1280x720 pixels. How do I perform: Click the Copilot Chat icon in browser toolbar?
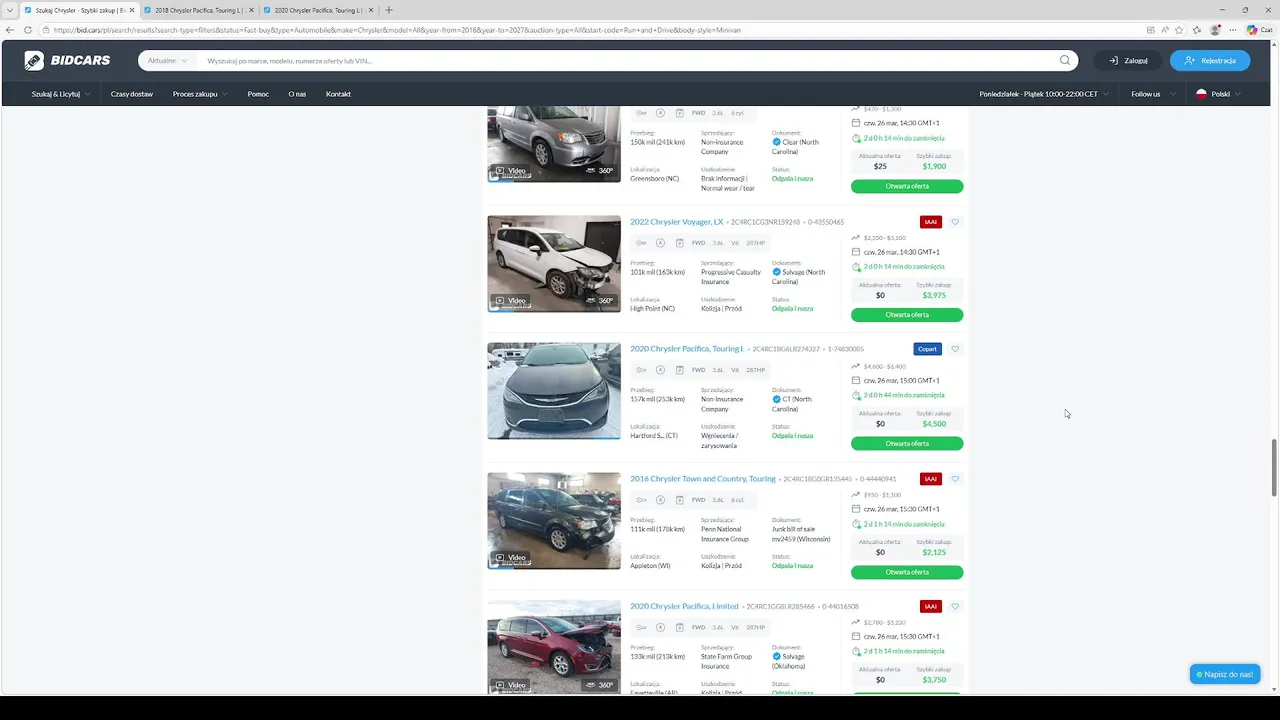(x=1259, y=30)
